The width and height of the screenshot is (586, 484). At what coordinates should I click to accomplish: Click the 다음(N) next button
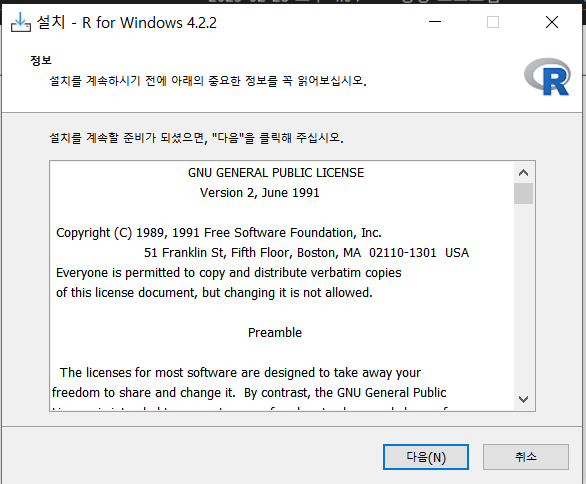click(x=426, y=457)
